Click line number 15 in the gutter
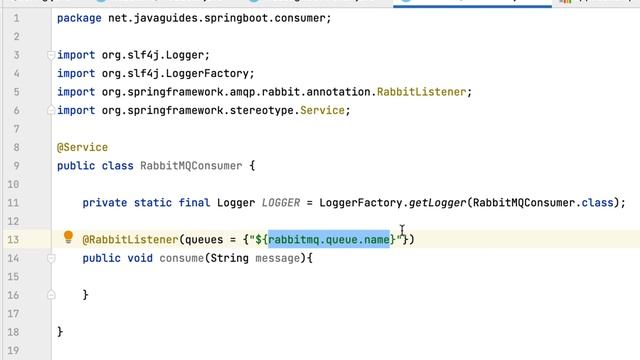The width and height of the screenshot is (640, 360). (x=13, y=277)
